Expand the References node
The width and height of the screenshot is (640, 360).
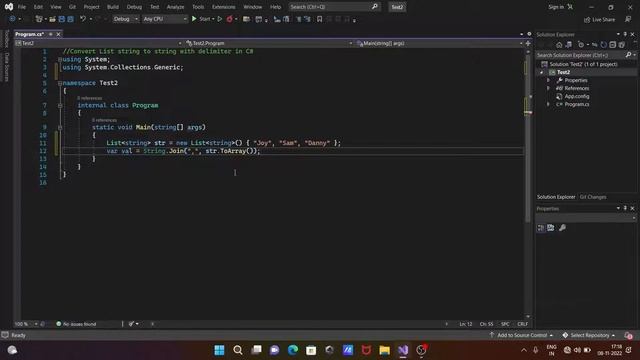point(548,88)
